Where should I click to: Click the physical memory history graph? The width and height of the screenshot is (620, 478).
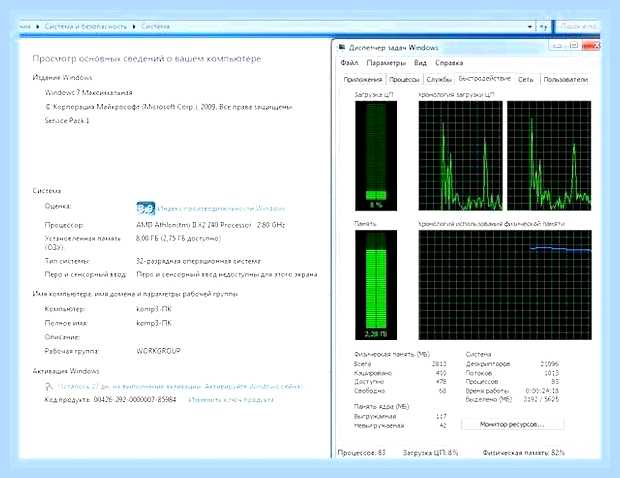point(505,285)
